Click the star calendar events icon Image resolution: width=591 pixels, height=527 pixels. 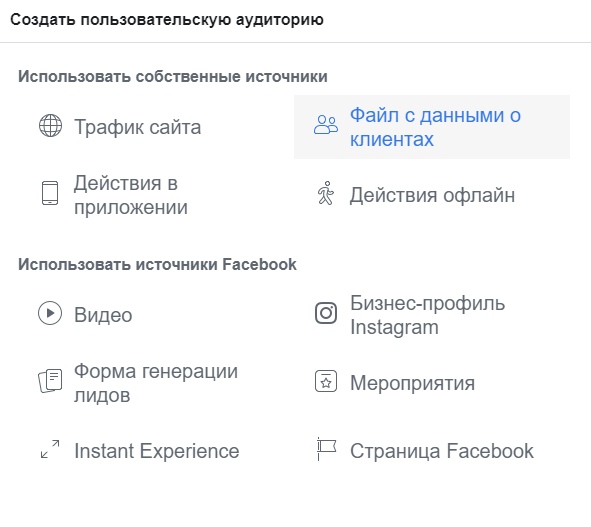[x=326, y=381]
